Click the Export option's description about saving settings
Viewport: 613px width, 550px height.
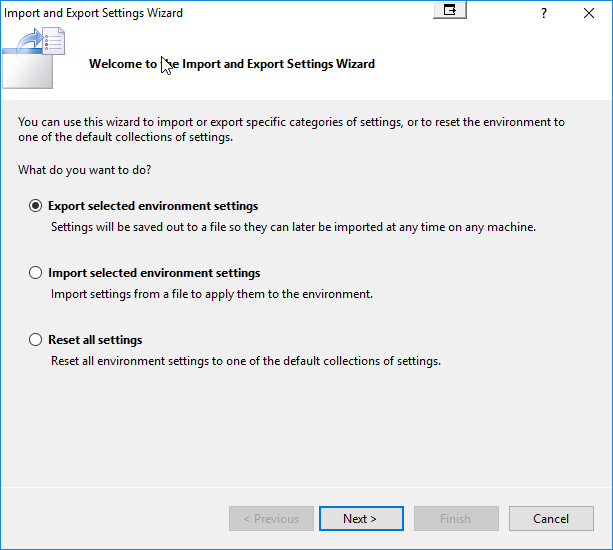coord(293,227)
